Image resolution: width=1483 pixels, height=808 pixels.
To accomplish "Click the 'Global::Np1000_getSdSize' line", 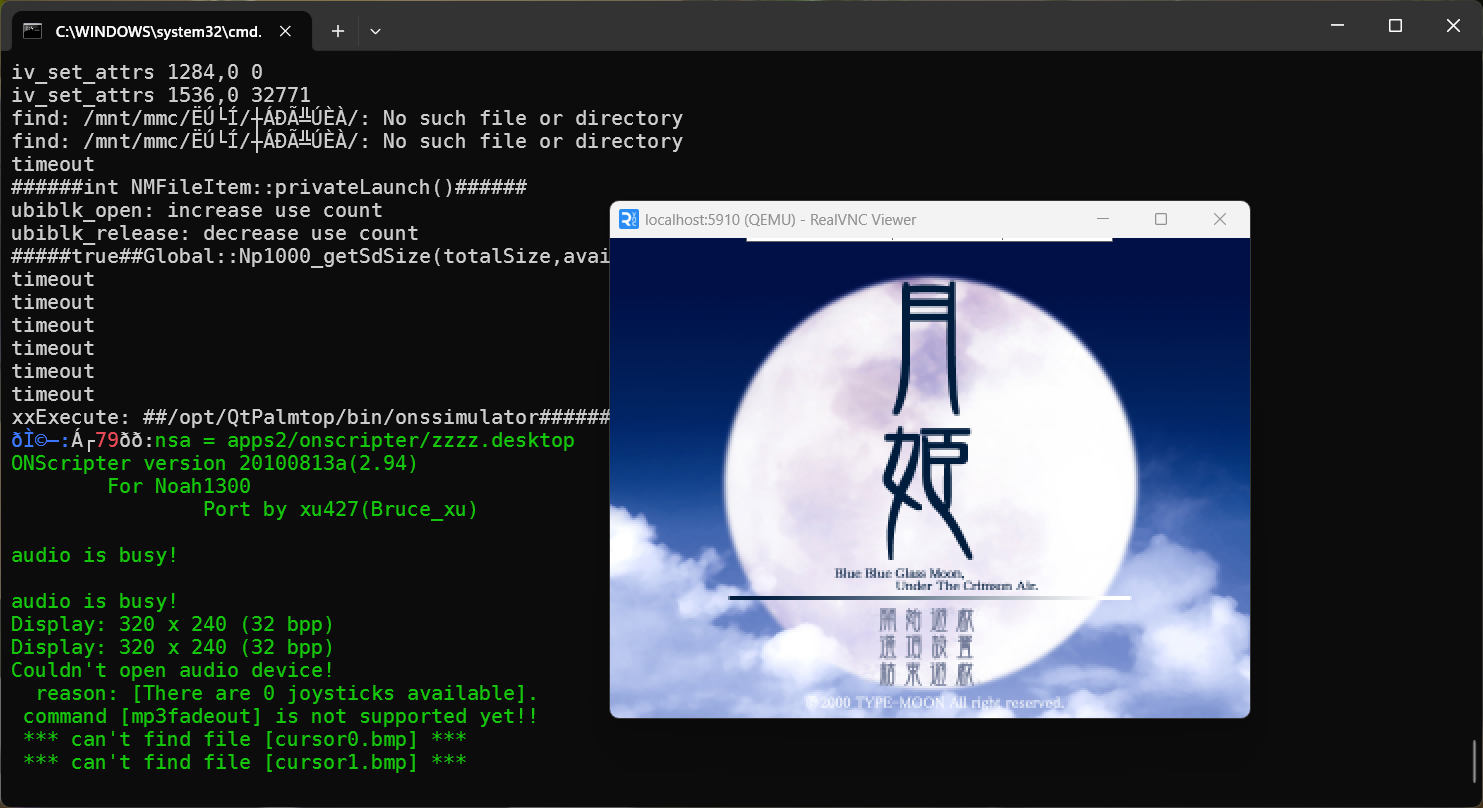I will click(x=311, y=256).
